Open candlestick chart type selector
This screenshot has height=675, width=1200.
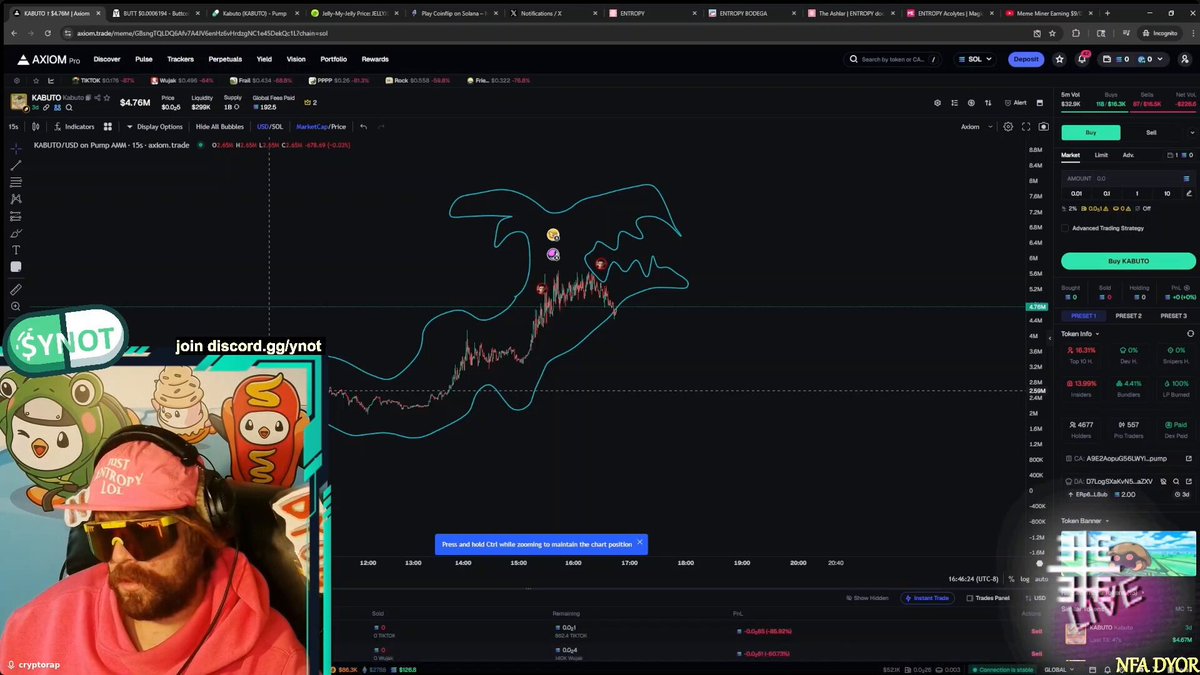36,127
